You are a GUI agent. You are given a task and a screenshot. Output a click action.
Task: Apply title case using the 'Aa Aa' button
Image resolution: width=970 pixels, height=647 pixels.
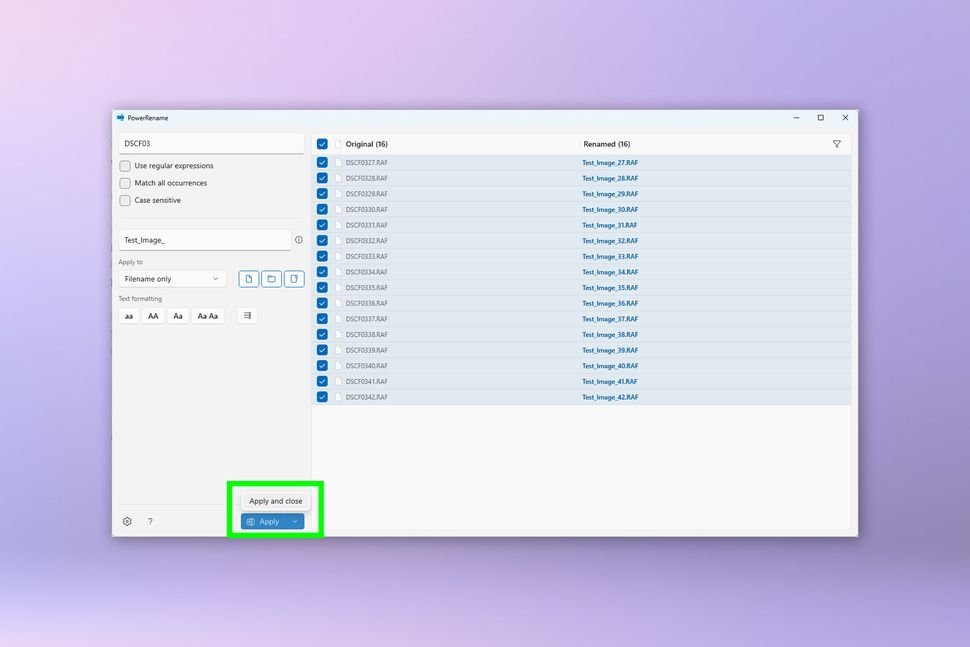207,315
